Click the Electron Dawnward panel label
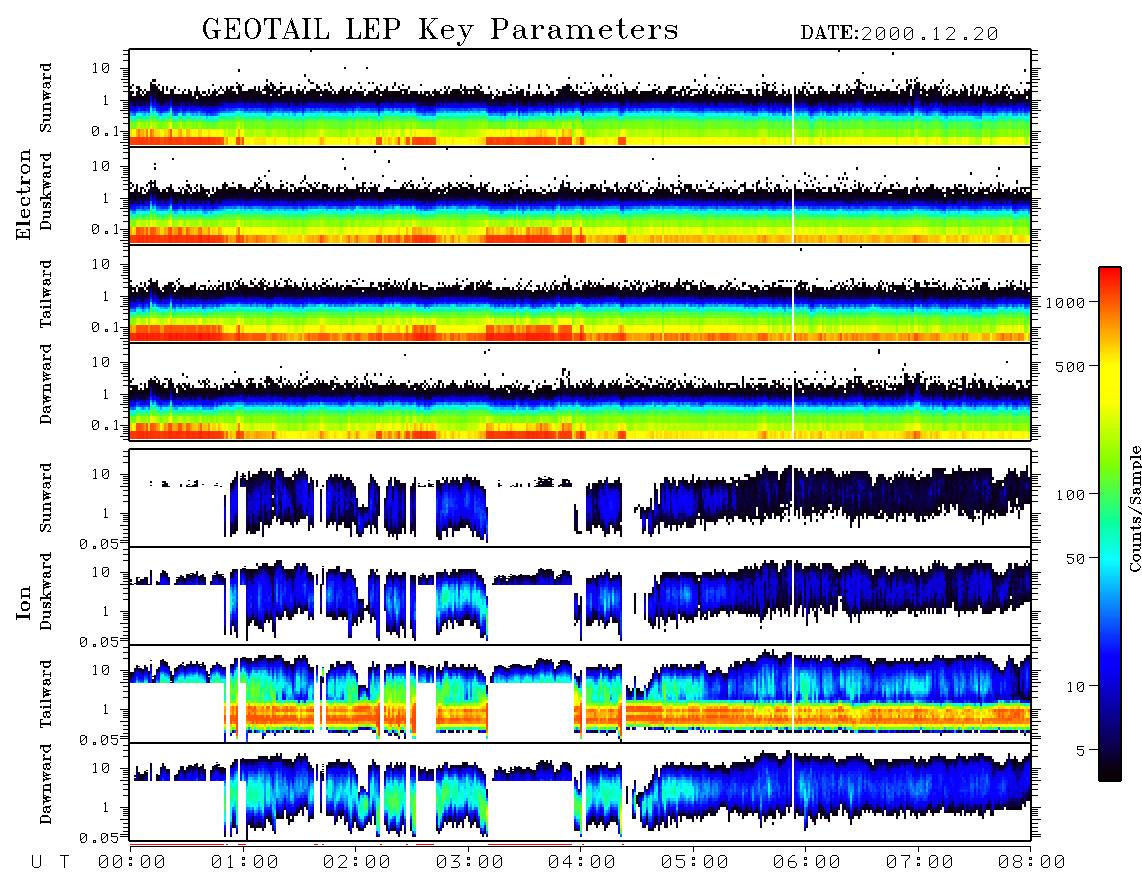 pyautogui.click(x=46, y=384)
